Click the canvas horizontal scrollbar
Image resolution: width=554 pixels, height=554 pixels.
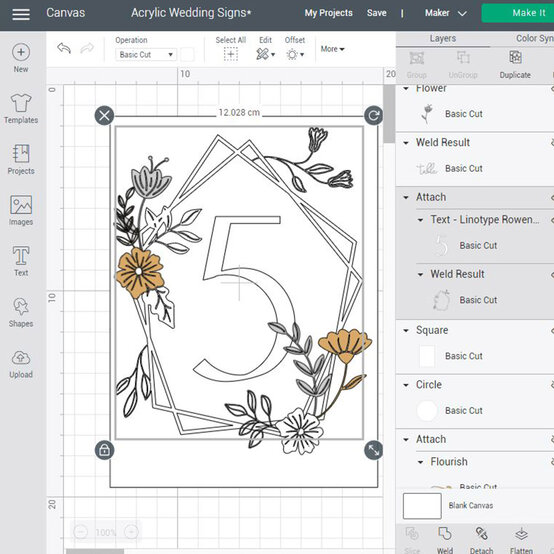95,551
